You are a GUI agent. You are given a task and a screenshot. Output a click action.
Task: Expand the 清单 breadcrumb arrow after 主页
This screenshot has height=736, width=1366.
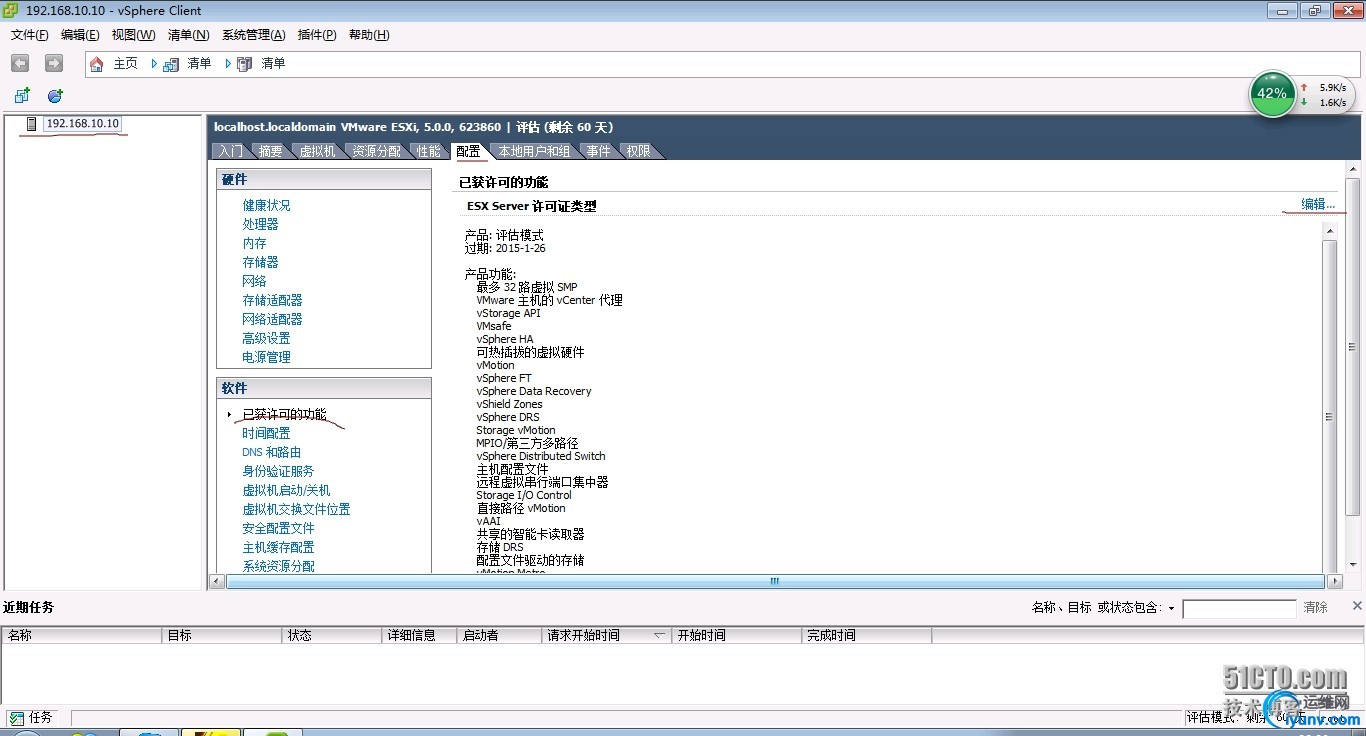coord(155,64)
